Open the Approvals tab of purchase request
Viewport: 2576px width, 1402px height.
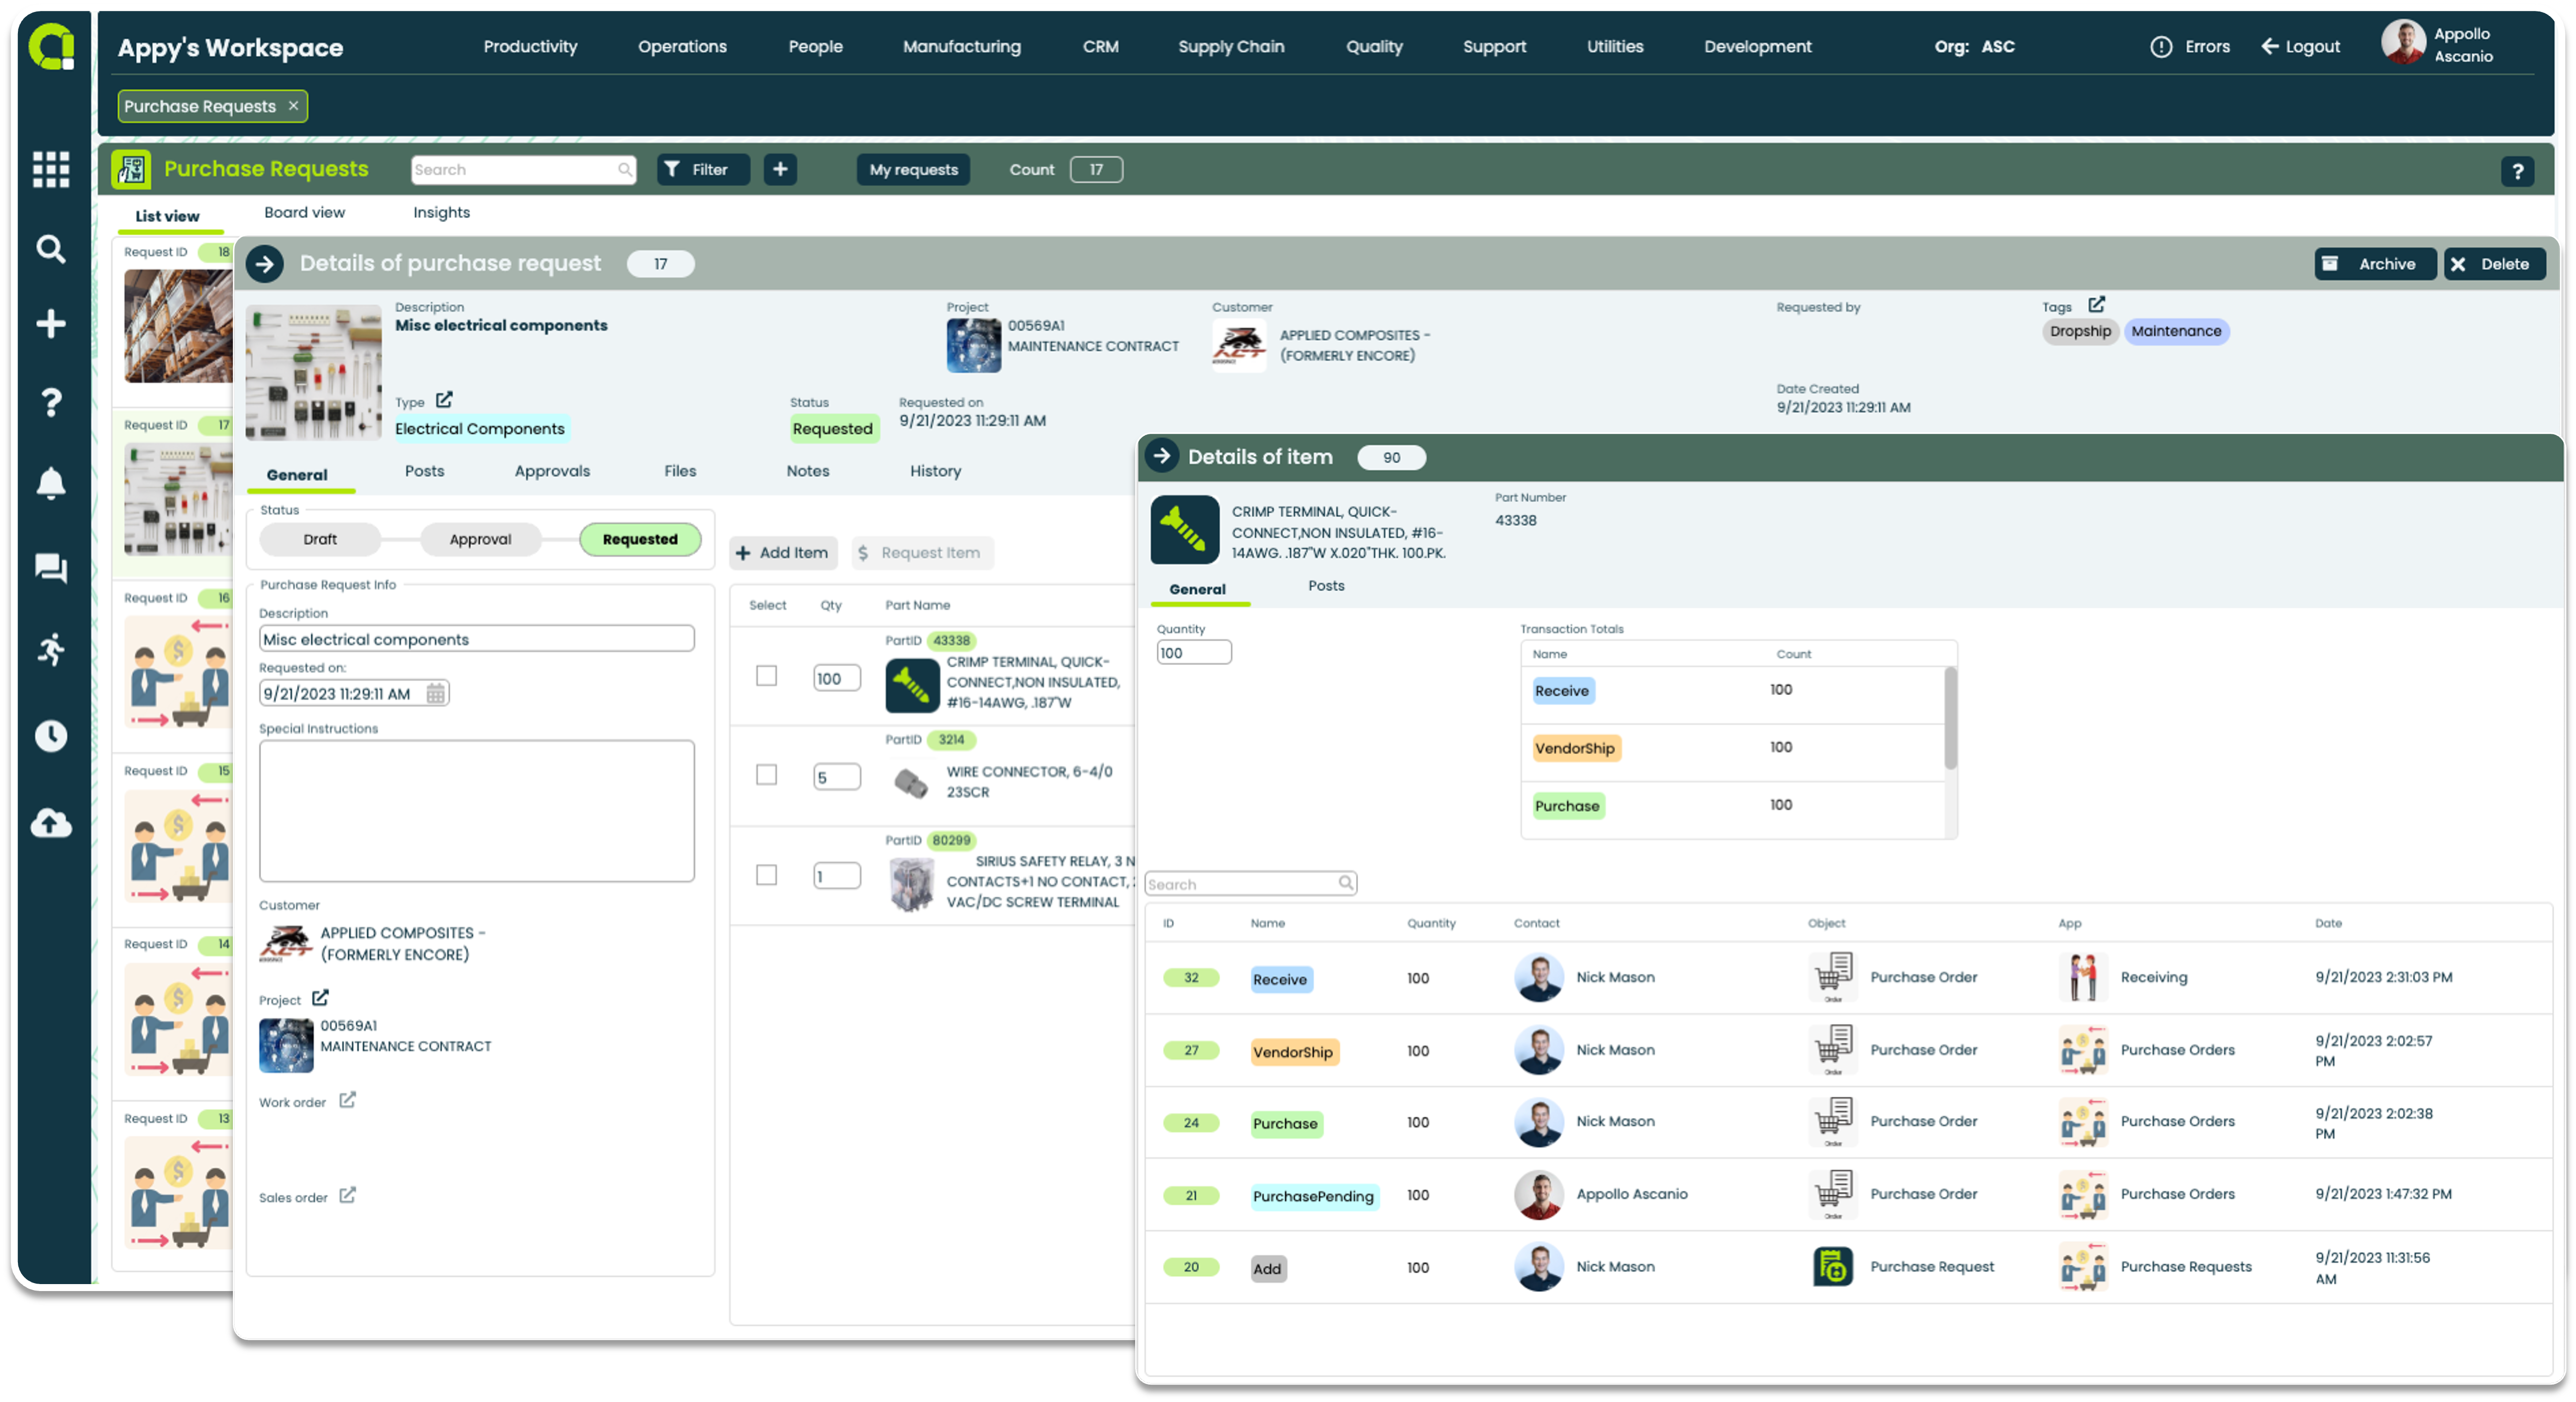(x=552, y=471)
